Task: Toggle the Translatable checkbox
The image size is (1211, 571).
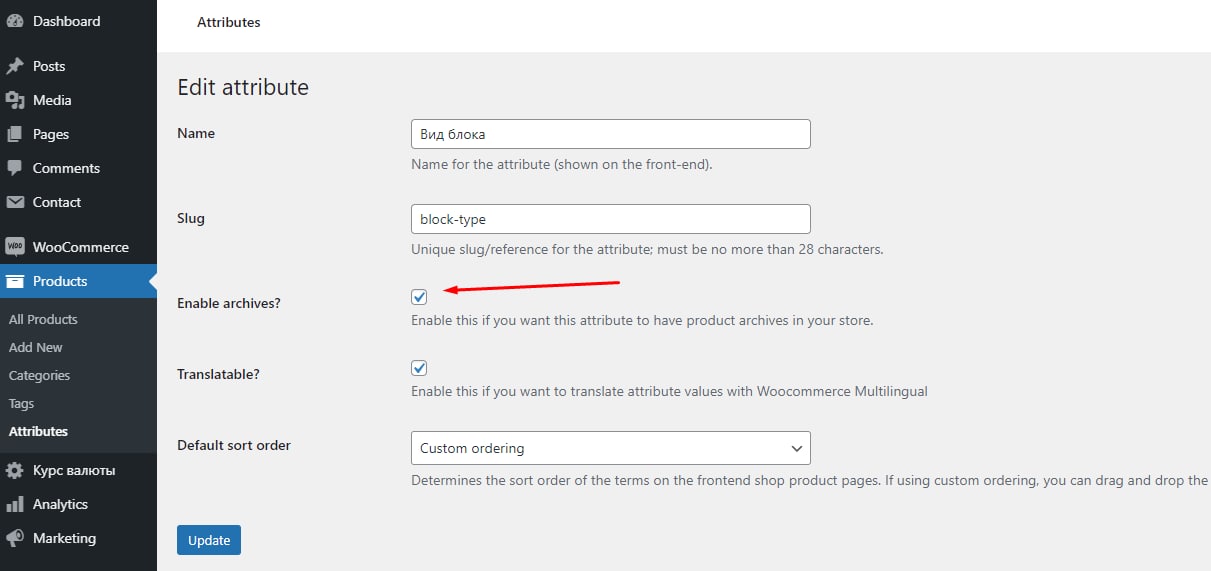Action: 419,367
